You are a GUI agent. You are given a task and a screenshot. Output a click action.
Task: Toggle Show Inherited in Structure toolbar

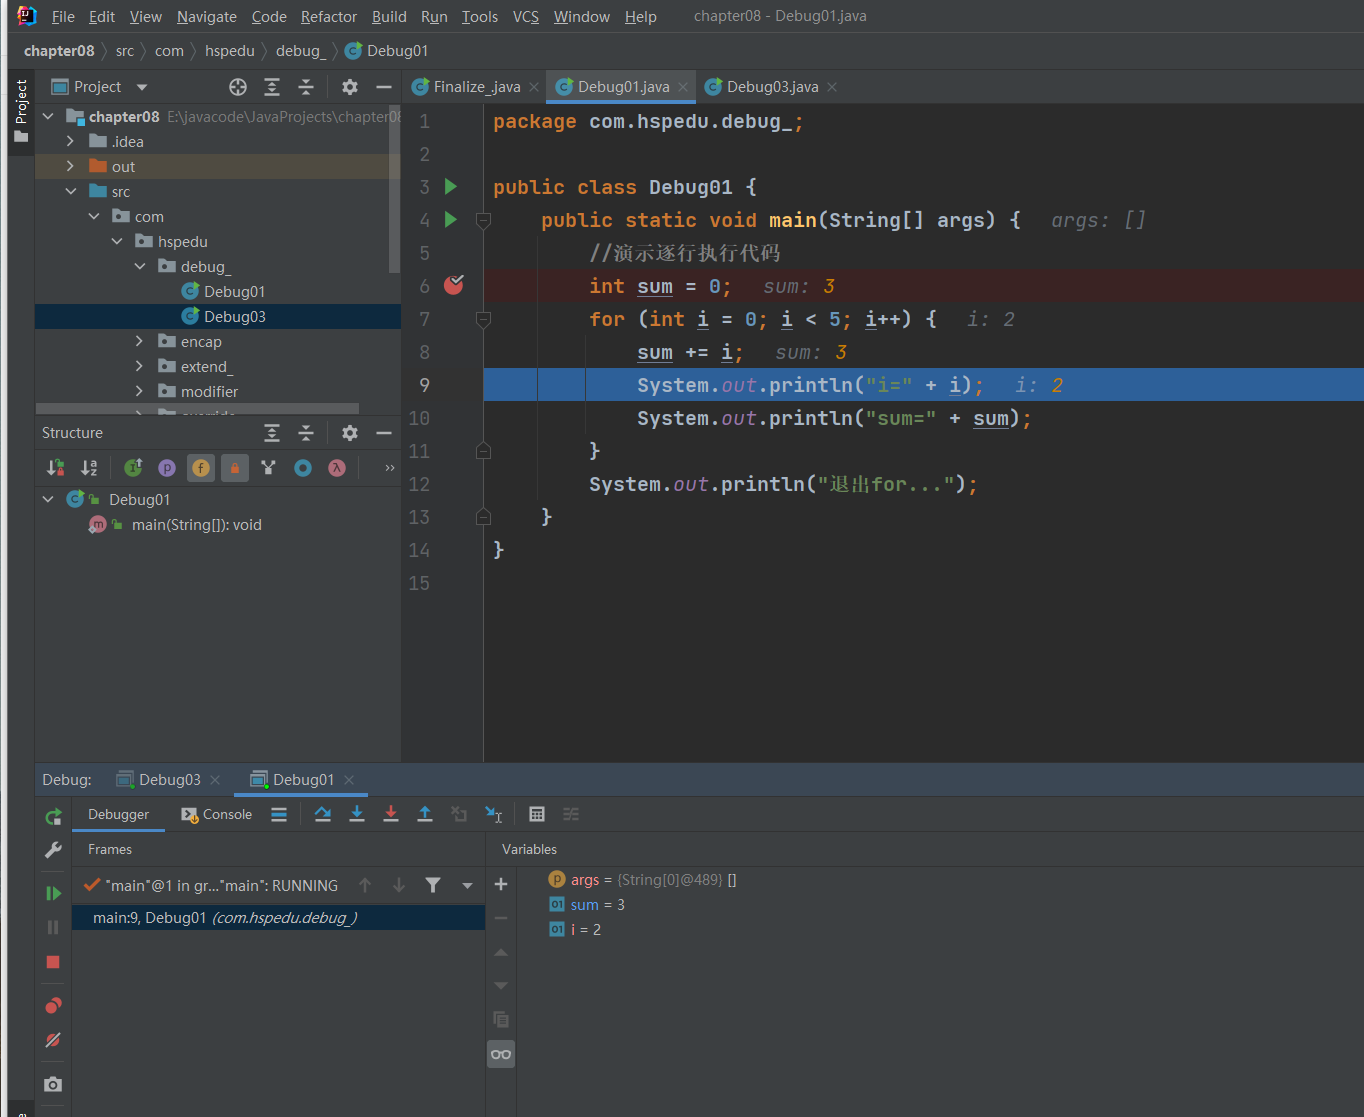pyautogui.click(x=133, y=467)
